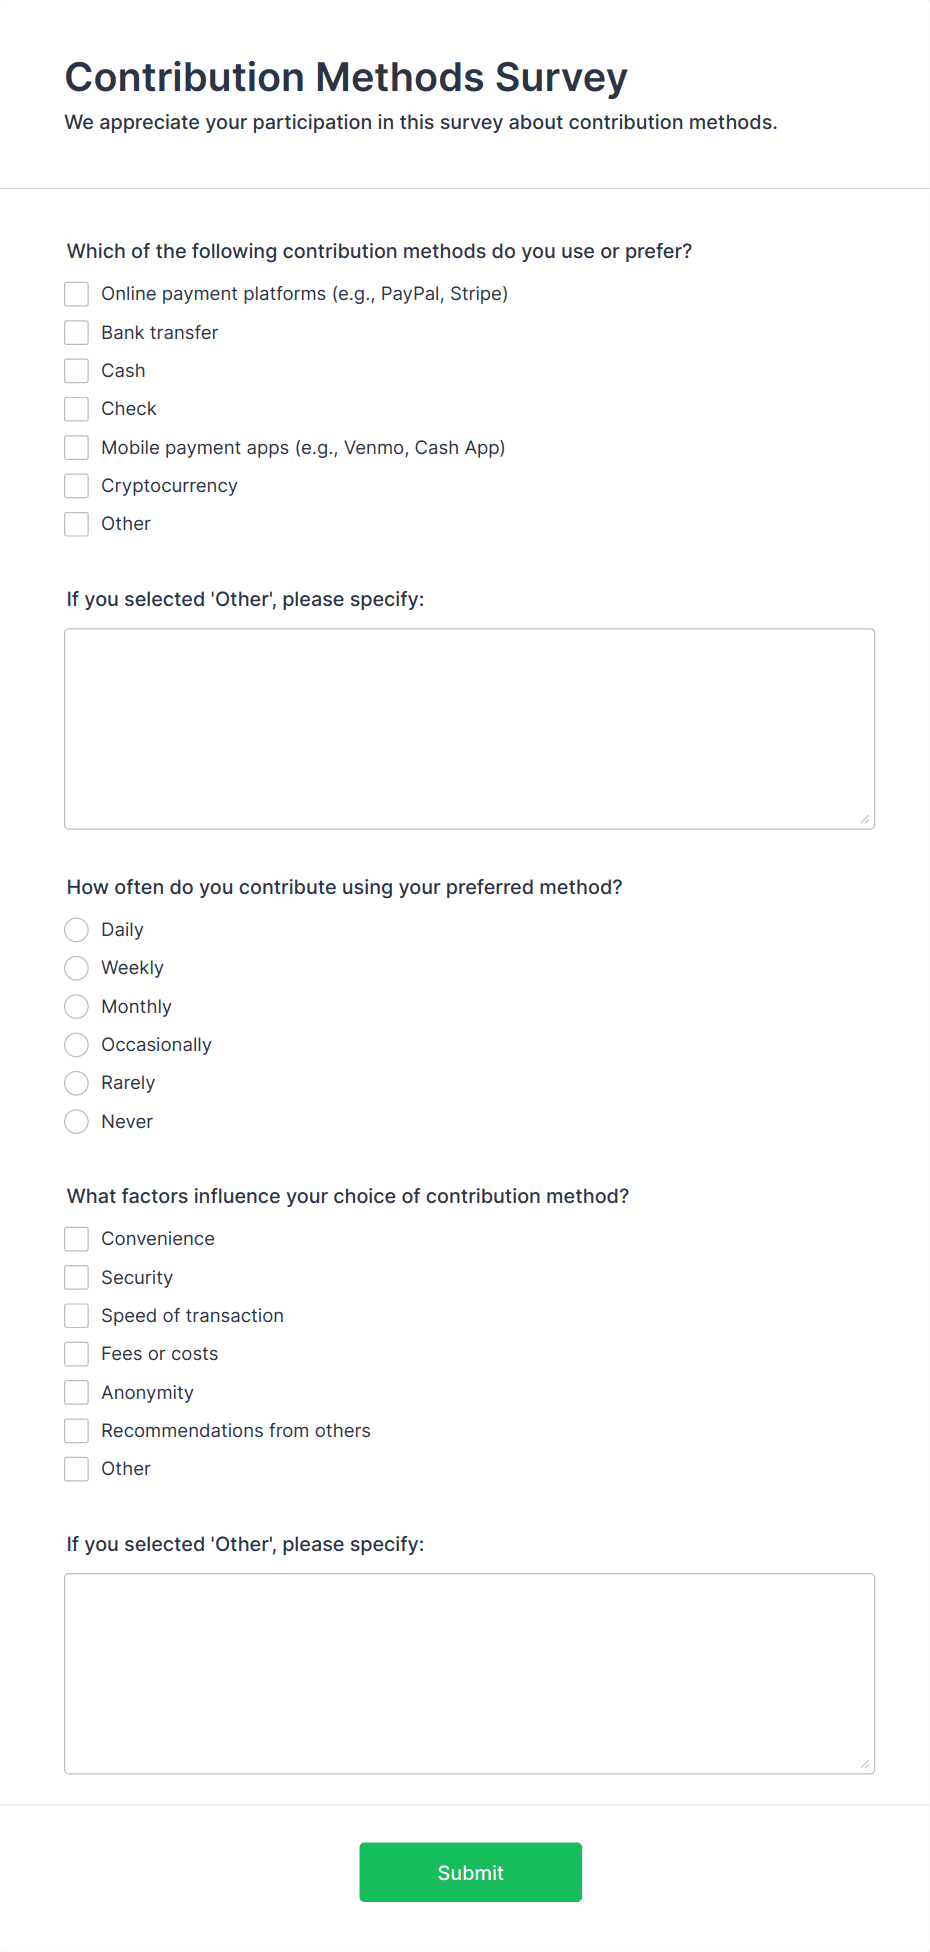
Task: Enable Speed of transaction checkbox
Action: 77,1316
